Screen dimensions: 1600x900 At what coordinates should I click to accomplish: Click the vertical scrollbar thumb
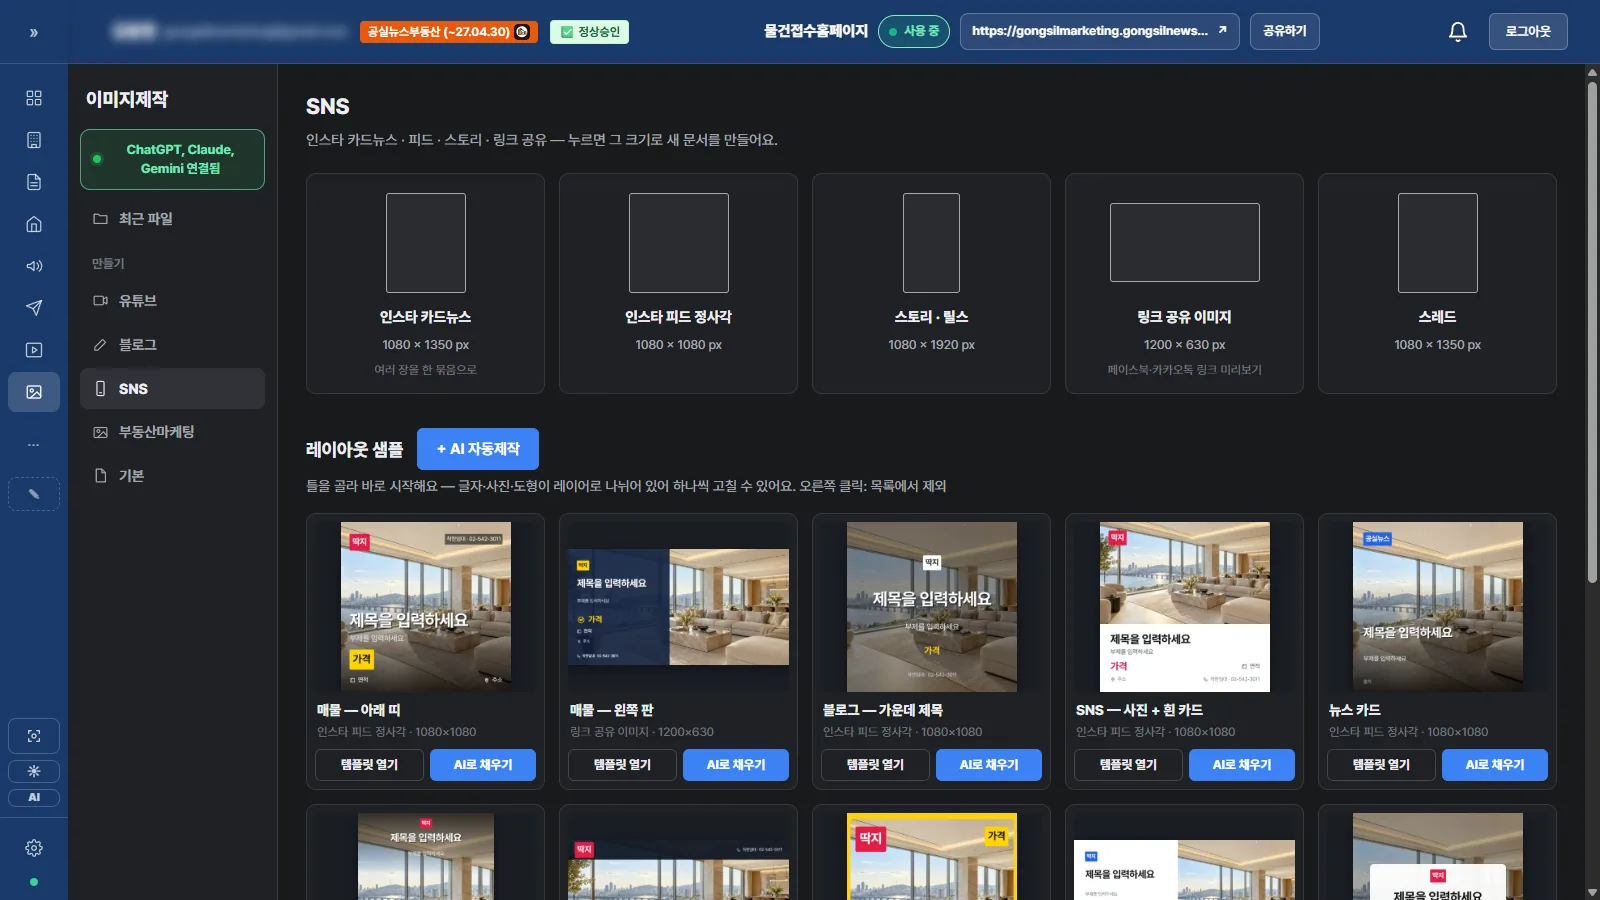[x=1592, y=332]
